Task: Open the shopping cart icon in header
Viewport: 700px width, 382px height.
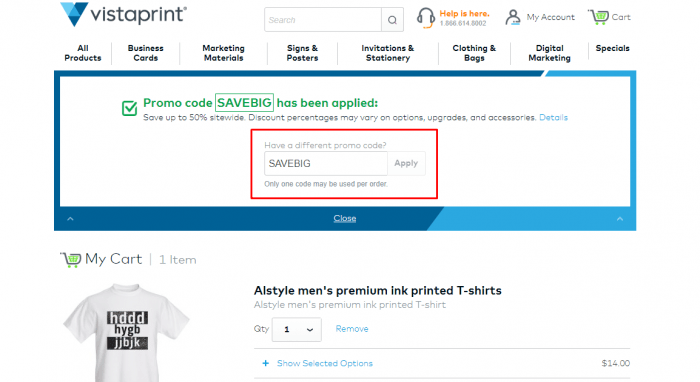Action: pyautogui.click(x=598, y=17)
